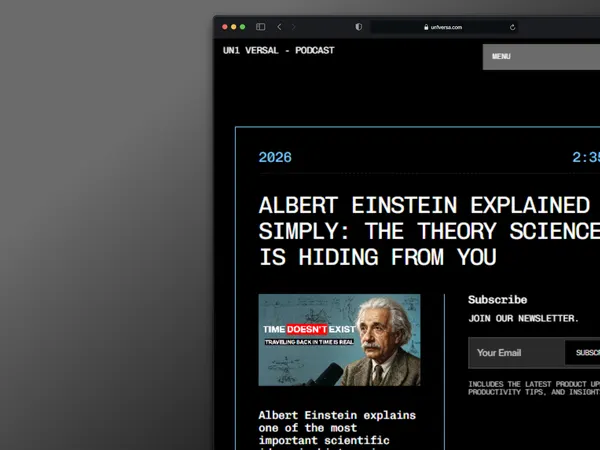Click the INCLUDES THE LATEST PRODUCT fine print
Viewport: 600px width, 450px height.
(534, 388)
